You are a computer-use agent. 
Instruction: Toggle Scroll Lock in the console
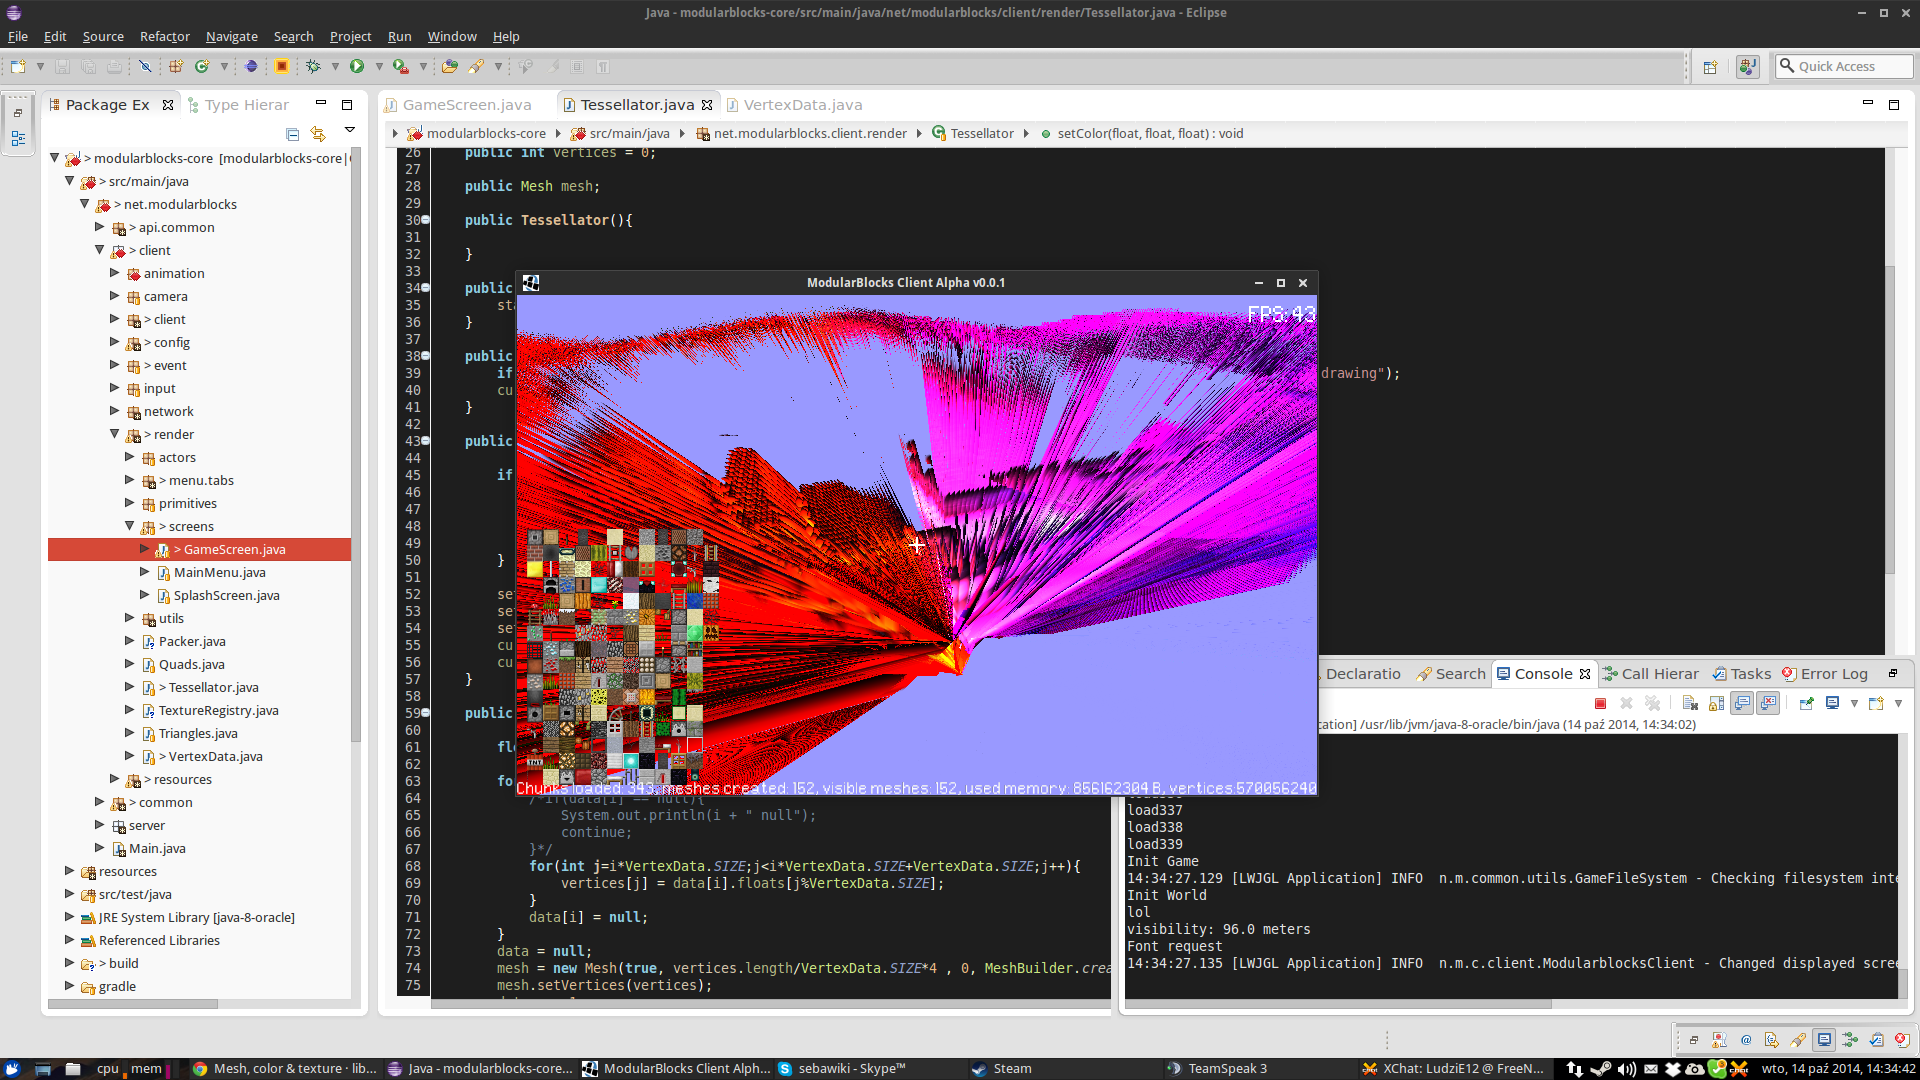point(1716,703)
